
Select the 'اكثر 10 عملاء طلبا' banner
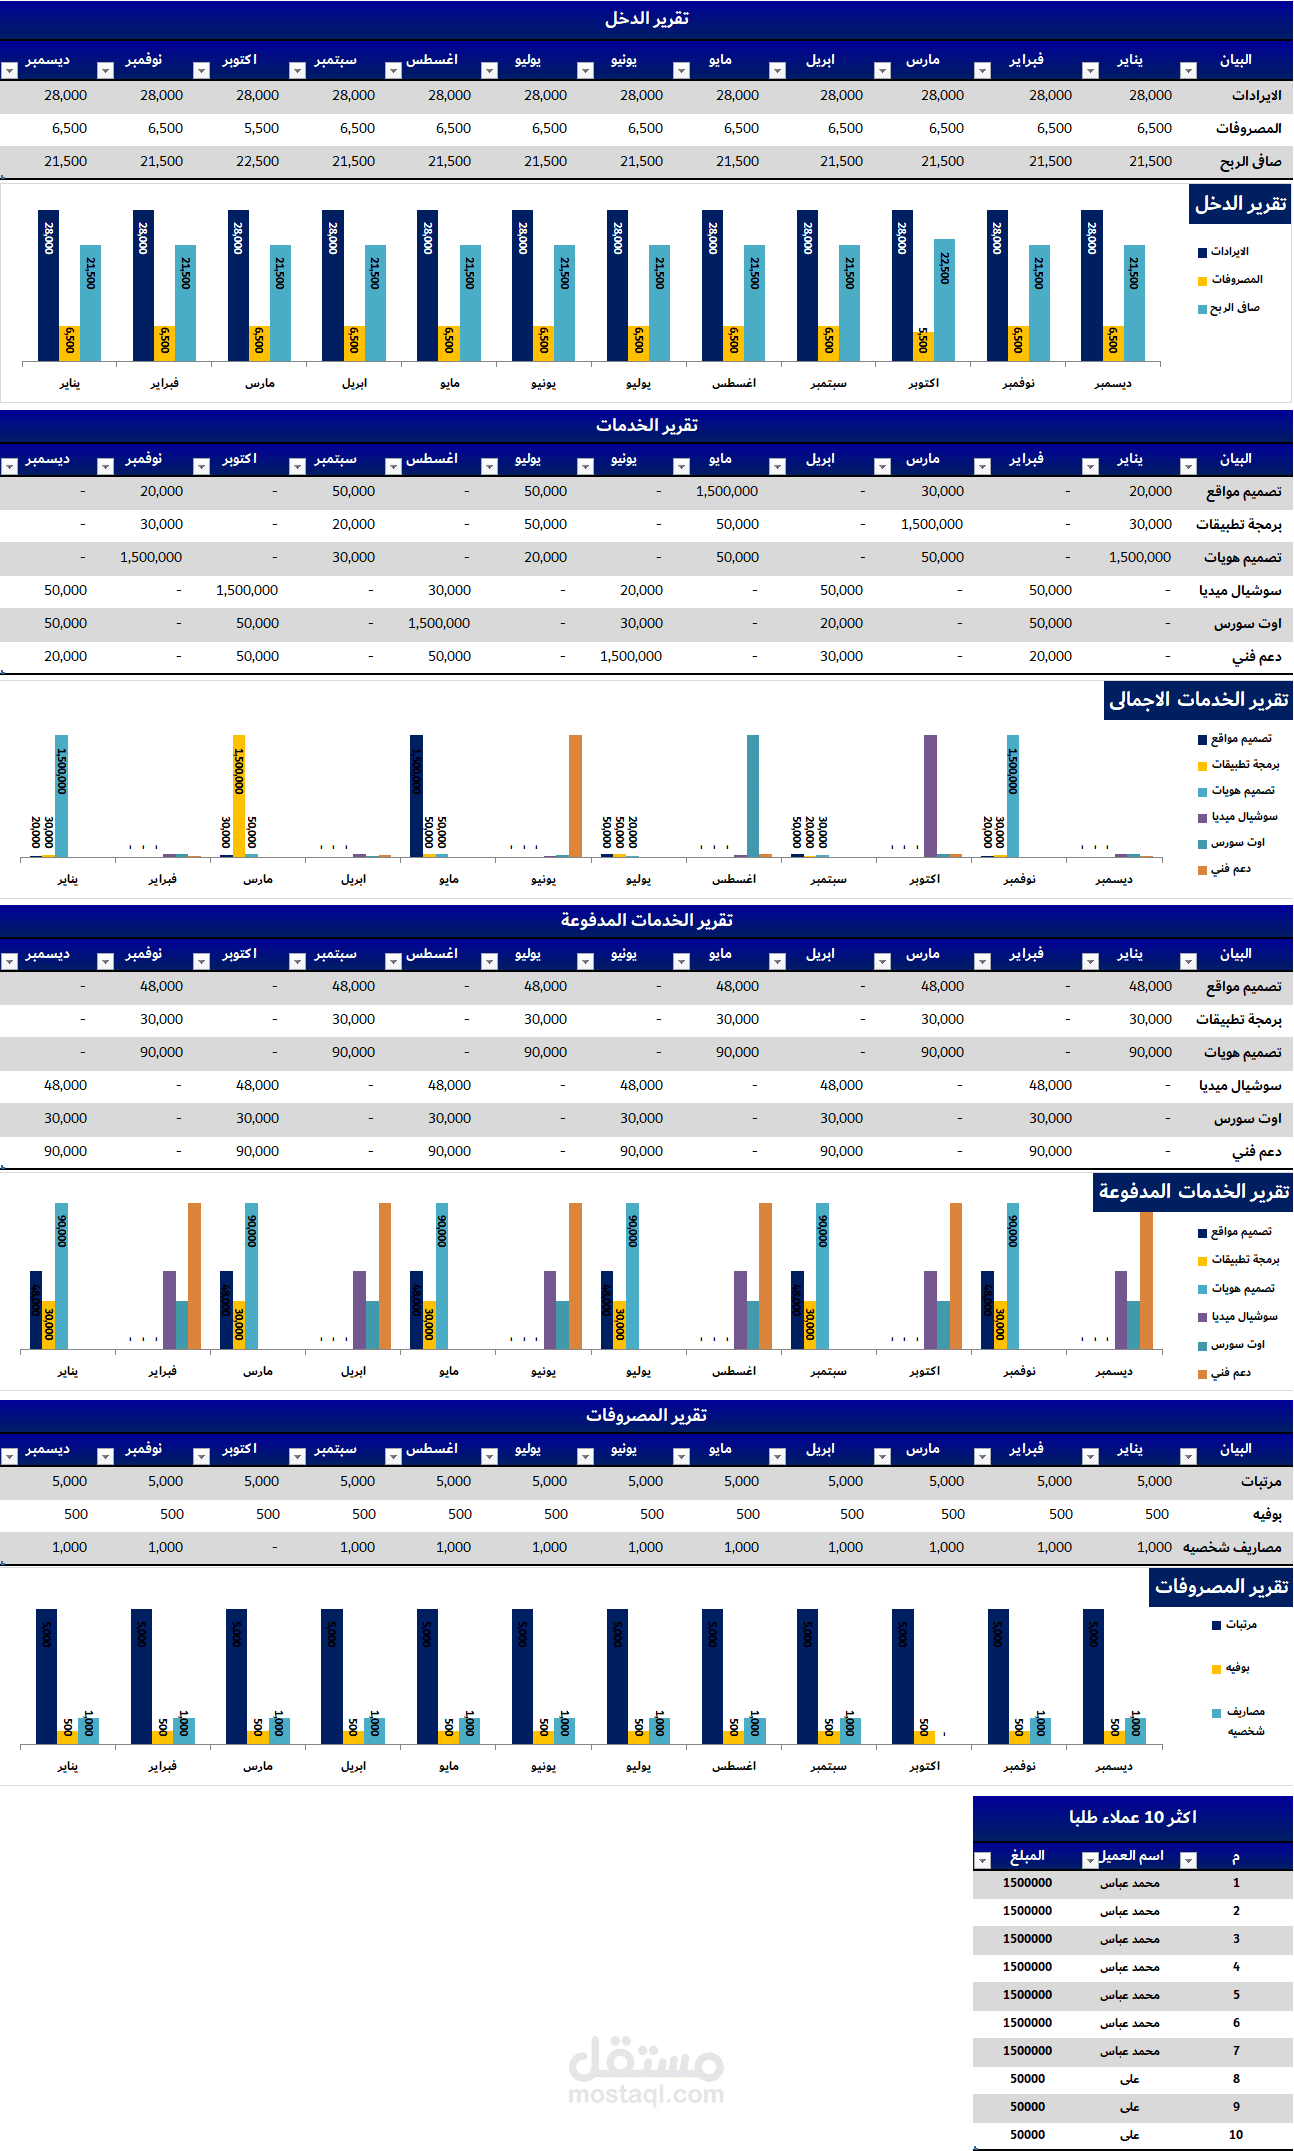point(1132,1817)
